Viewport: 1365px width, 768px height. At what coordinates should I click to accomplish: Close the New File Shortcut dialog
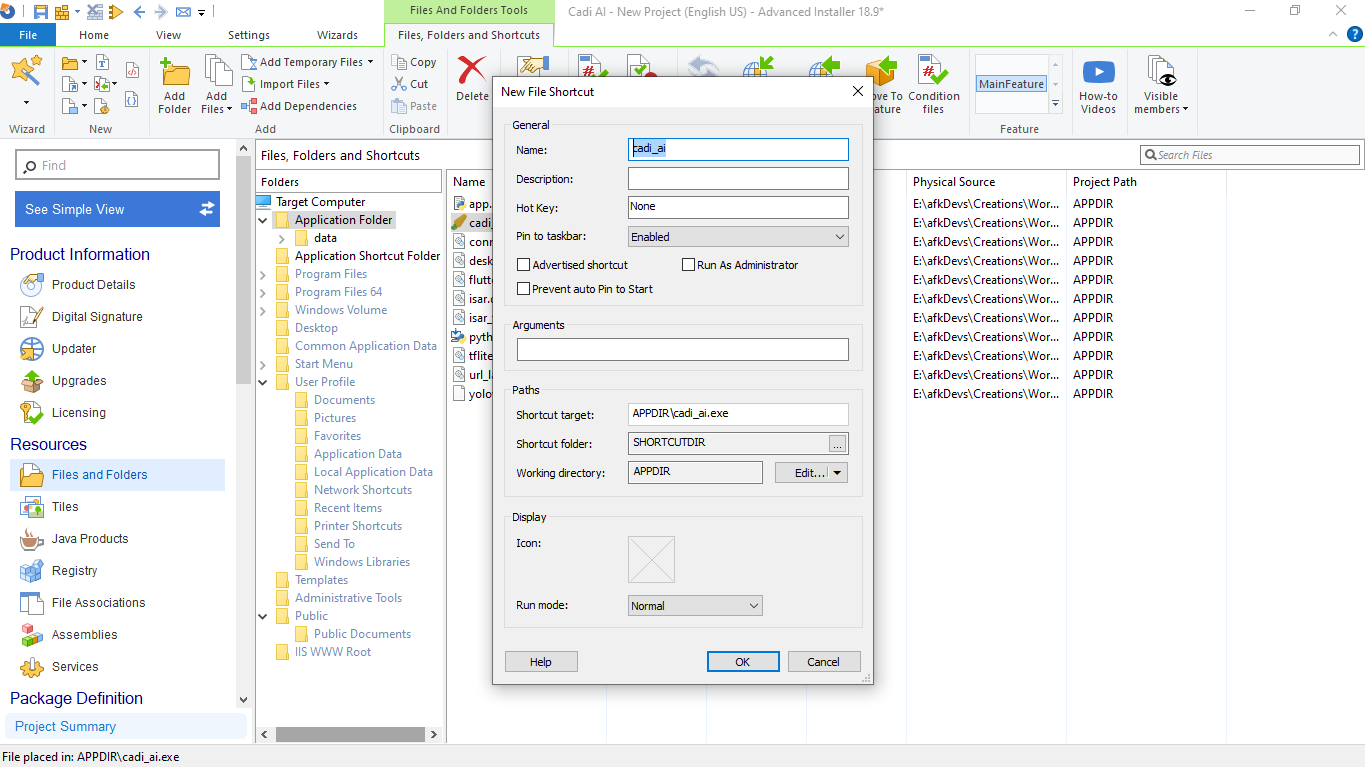click(857, 91)
